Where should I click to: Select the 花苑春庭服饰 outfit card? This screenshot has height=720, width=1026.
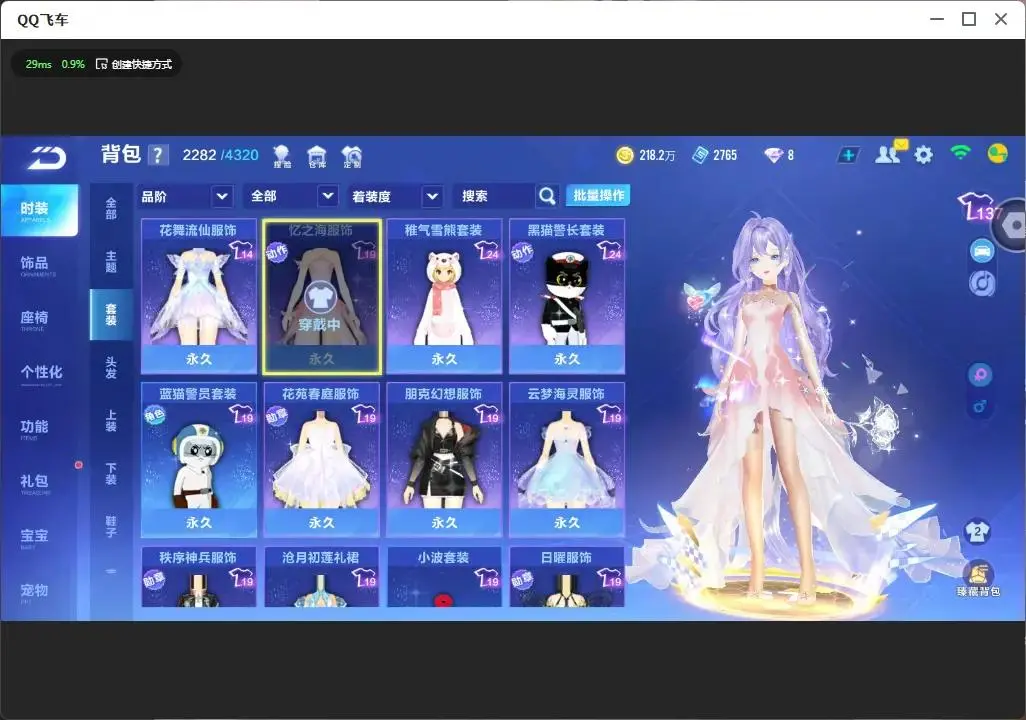coord(321,460)
